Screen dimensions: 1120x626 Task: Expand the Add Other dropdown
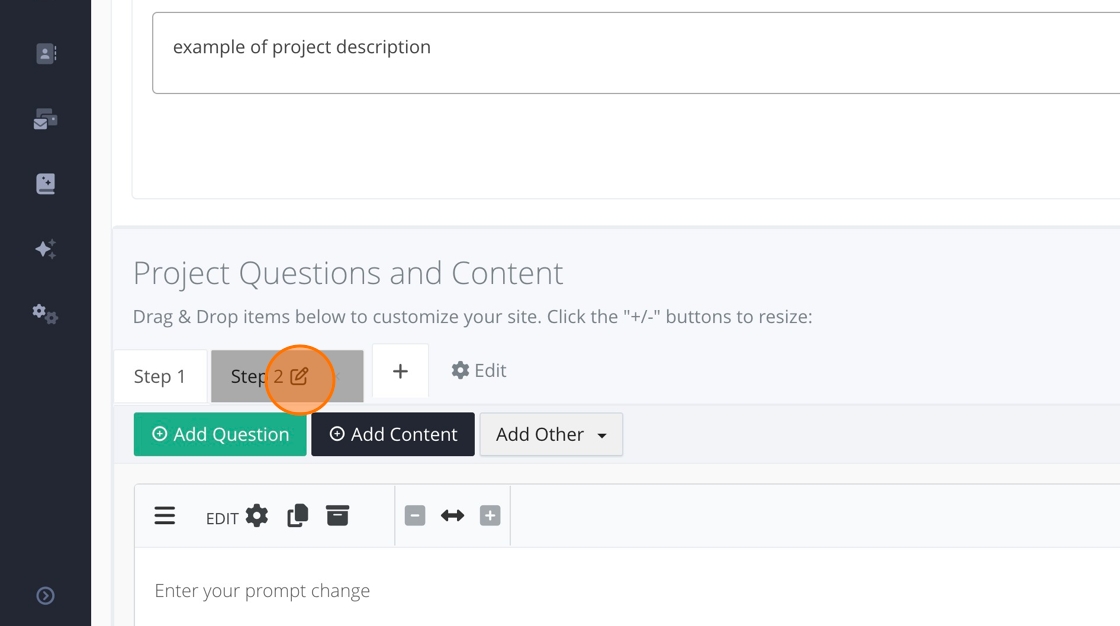click(x=551, y=435)
